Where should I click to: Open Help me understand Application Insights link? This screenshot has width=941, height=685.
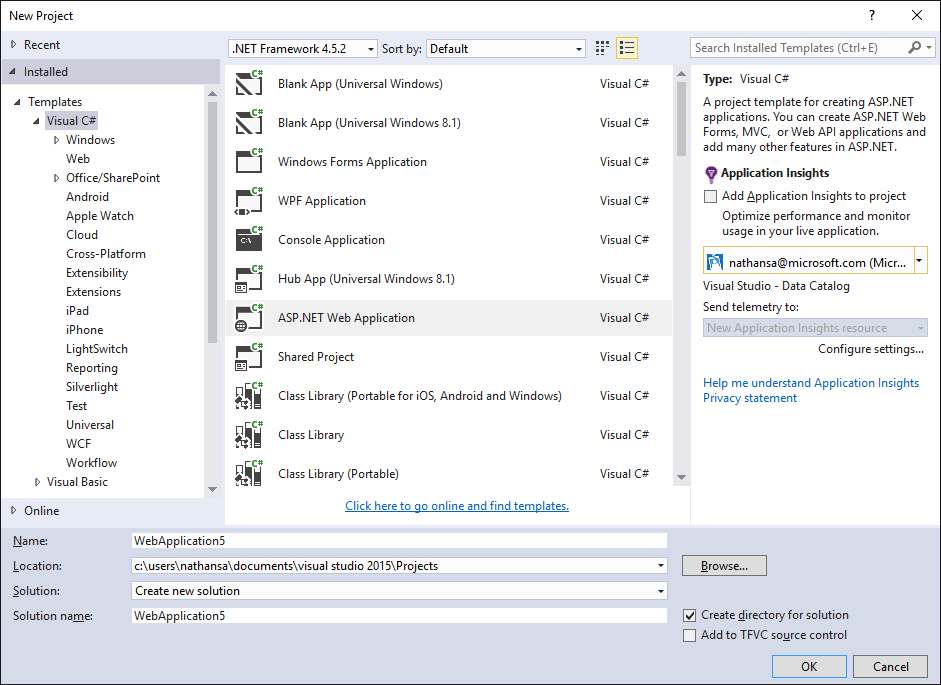click(x=812, y=382)
